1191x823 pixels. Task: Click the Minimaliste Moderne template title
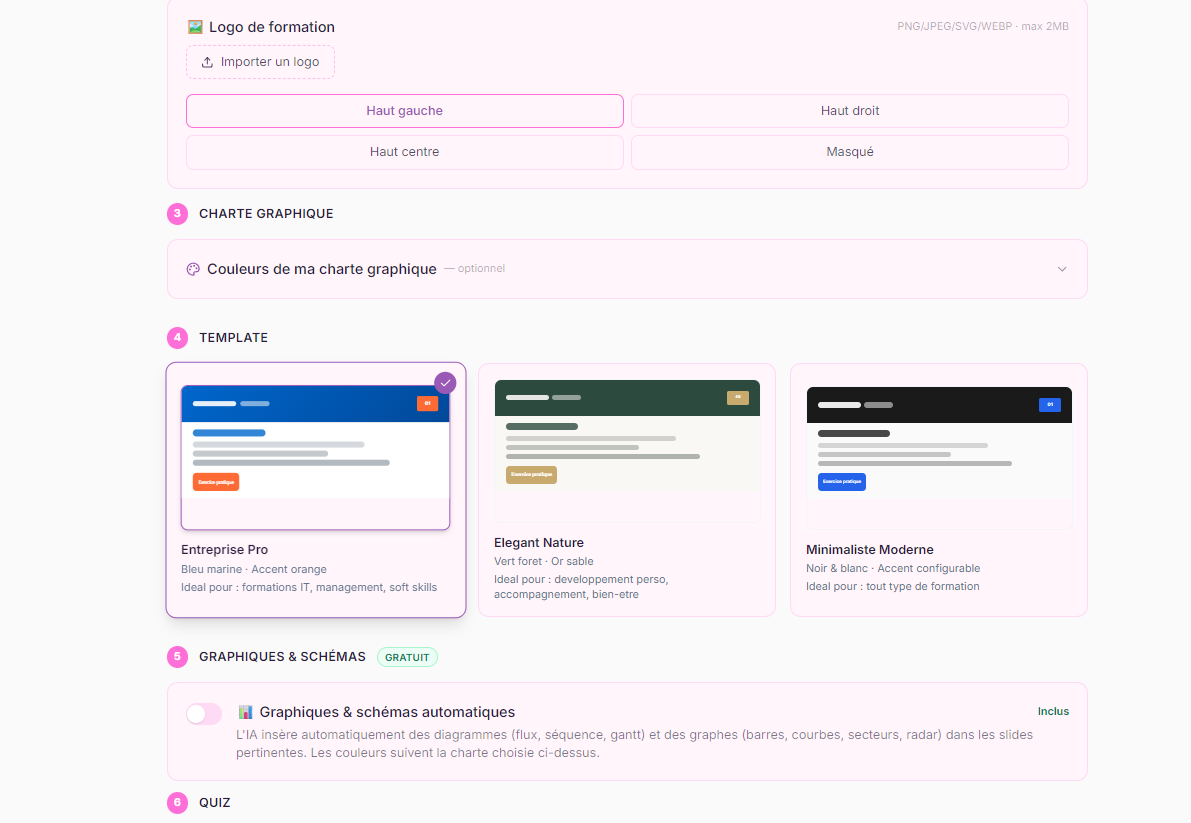pyautogui.click(x=870, y=550)
